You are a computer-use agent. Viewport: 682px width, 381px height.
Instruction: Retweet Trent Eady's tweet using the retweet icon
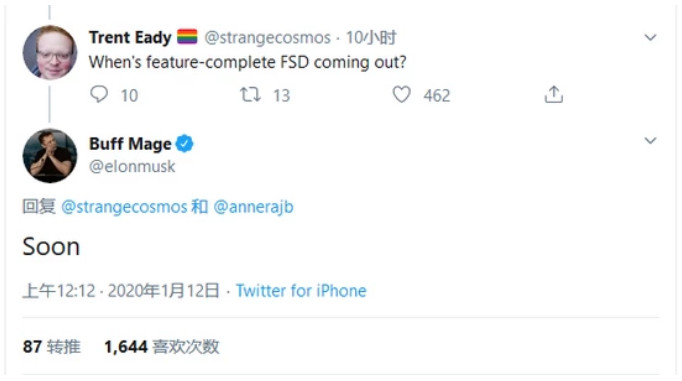251,94
